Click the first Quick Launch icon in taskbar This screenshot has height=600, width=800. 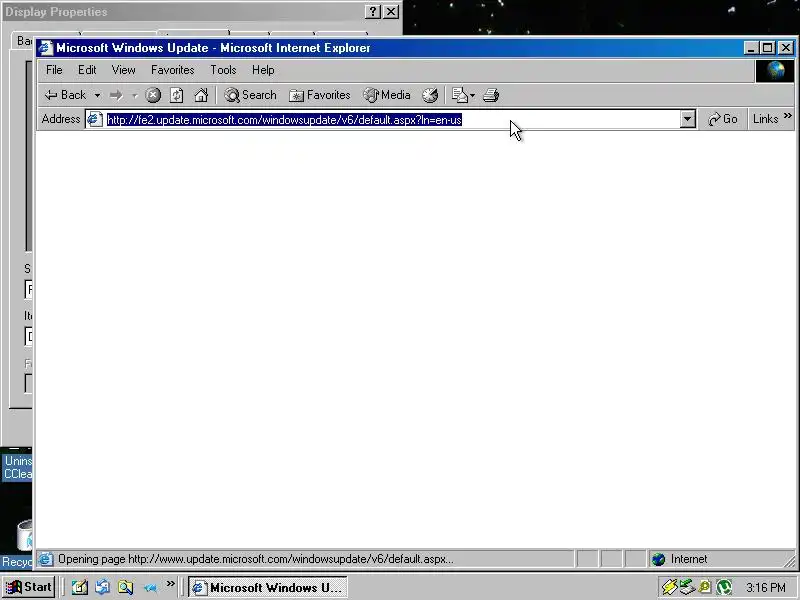[79, 587]
